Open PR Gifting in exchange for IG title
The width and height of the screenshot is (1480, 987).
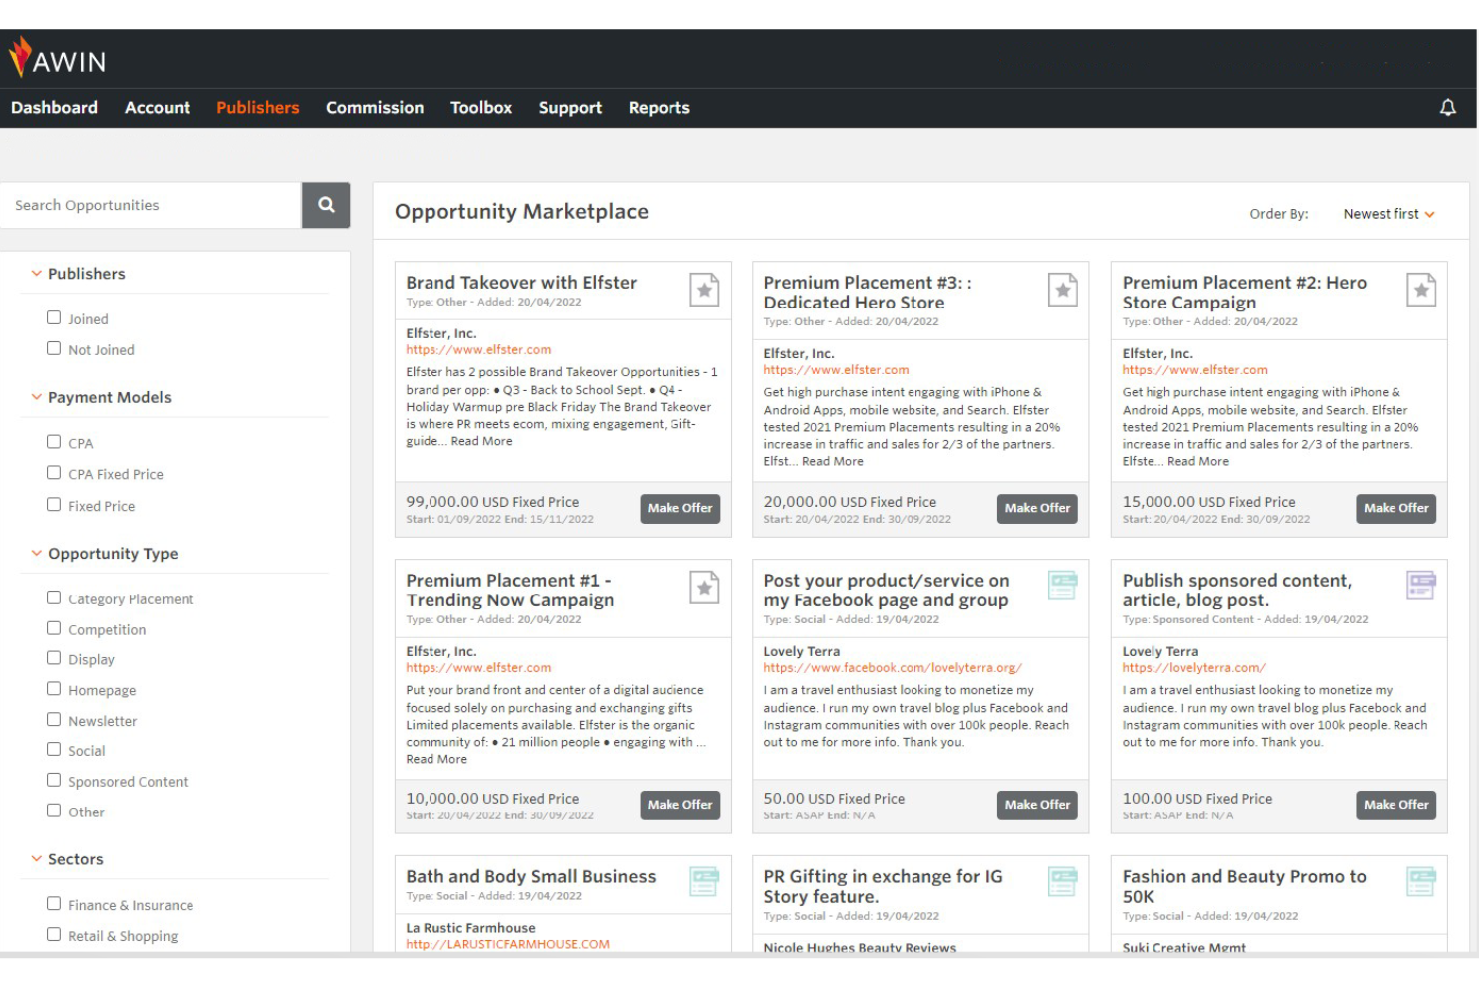point(882,886)
